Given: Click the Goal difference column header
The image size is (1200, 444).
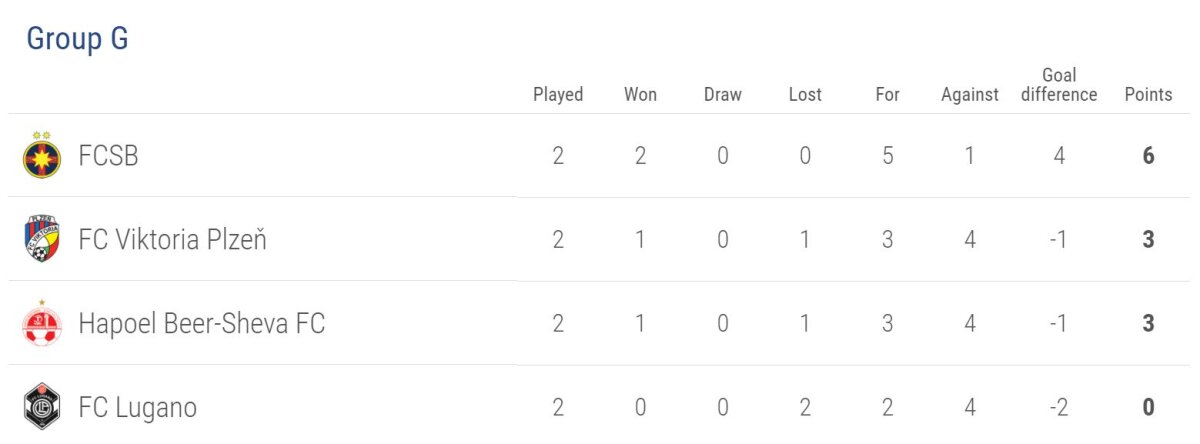Looking at the screenshot, I should (1059, 85).
